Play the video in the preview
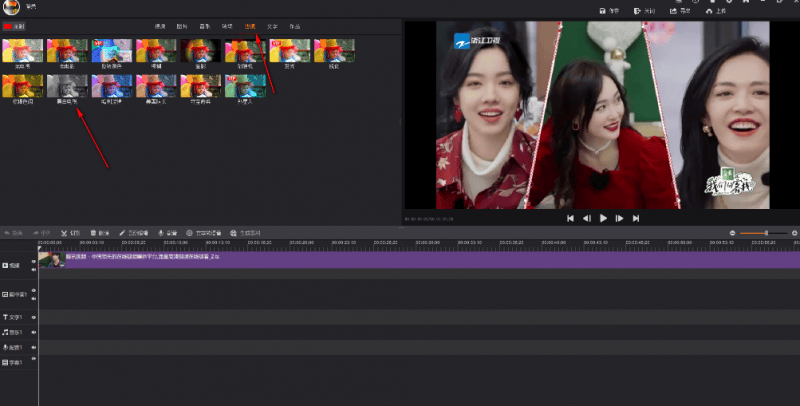This screenshot has width=800, height=406. pos(603,218)
